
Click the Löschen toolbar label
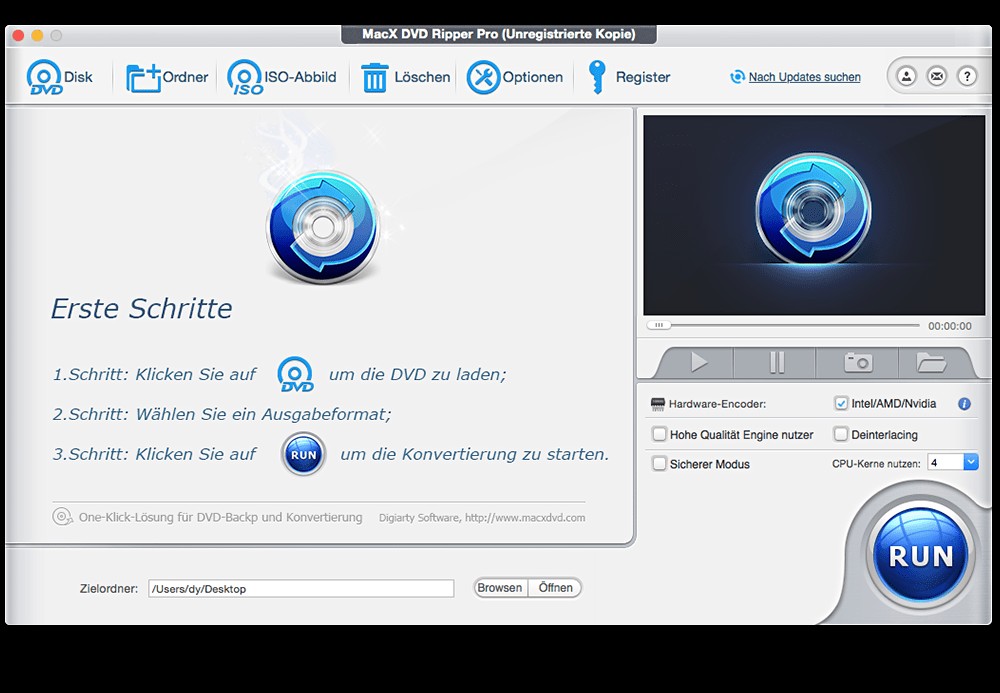pos(422,77)
